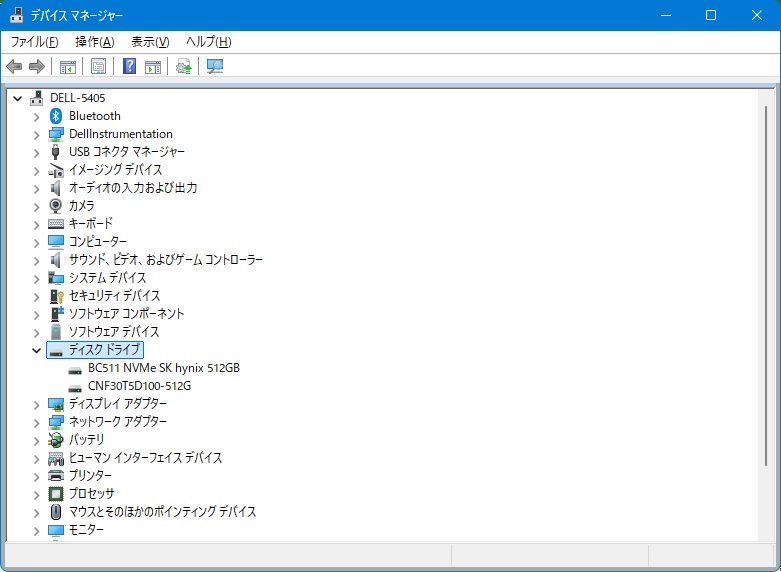Expand the イメージング デバイス category
The image size is (781, 572).
[36, 171]
